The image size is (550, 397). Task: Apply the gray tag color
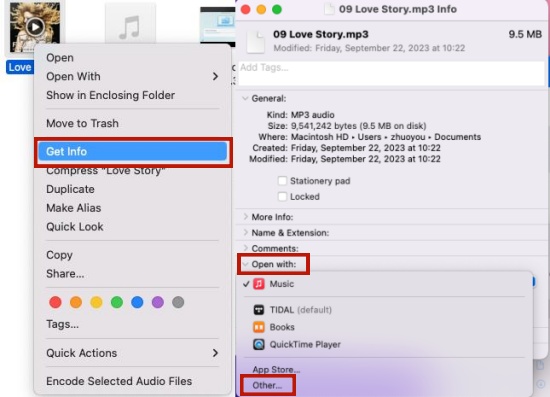(x=178, y=302)
